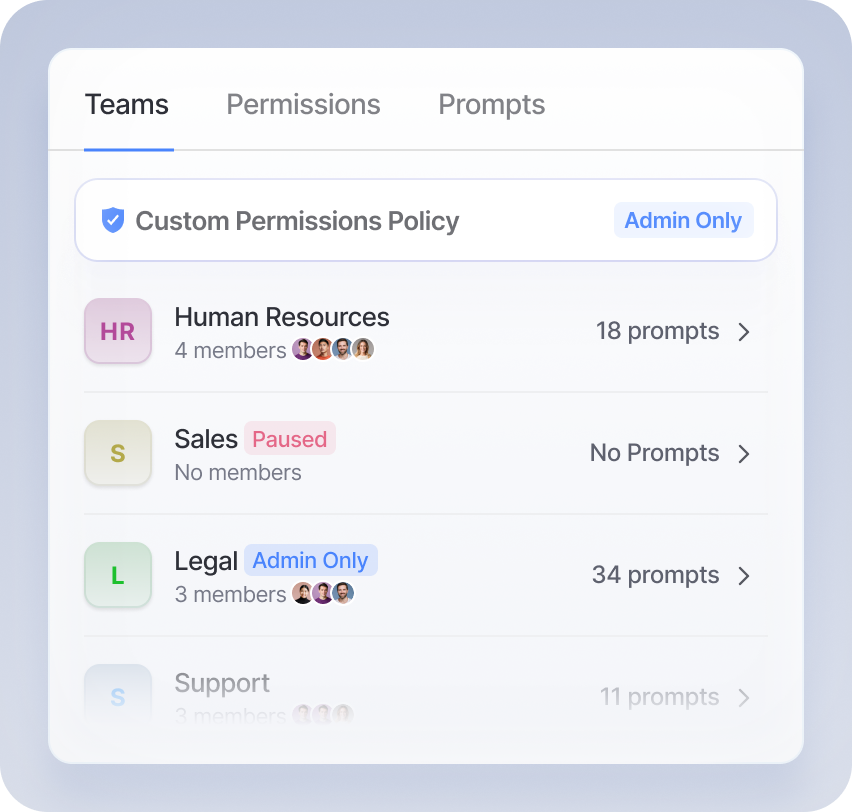Select the Teams tab
This screenshot has width=852, height=812.
pos(127,105)
